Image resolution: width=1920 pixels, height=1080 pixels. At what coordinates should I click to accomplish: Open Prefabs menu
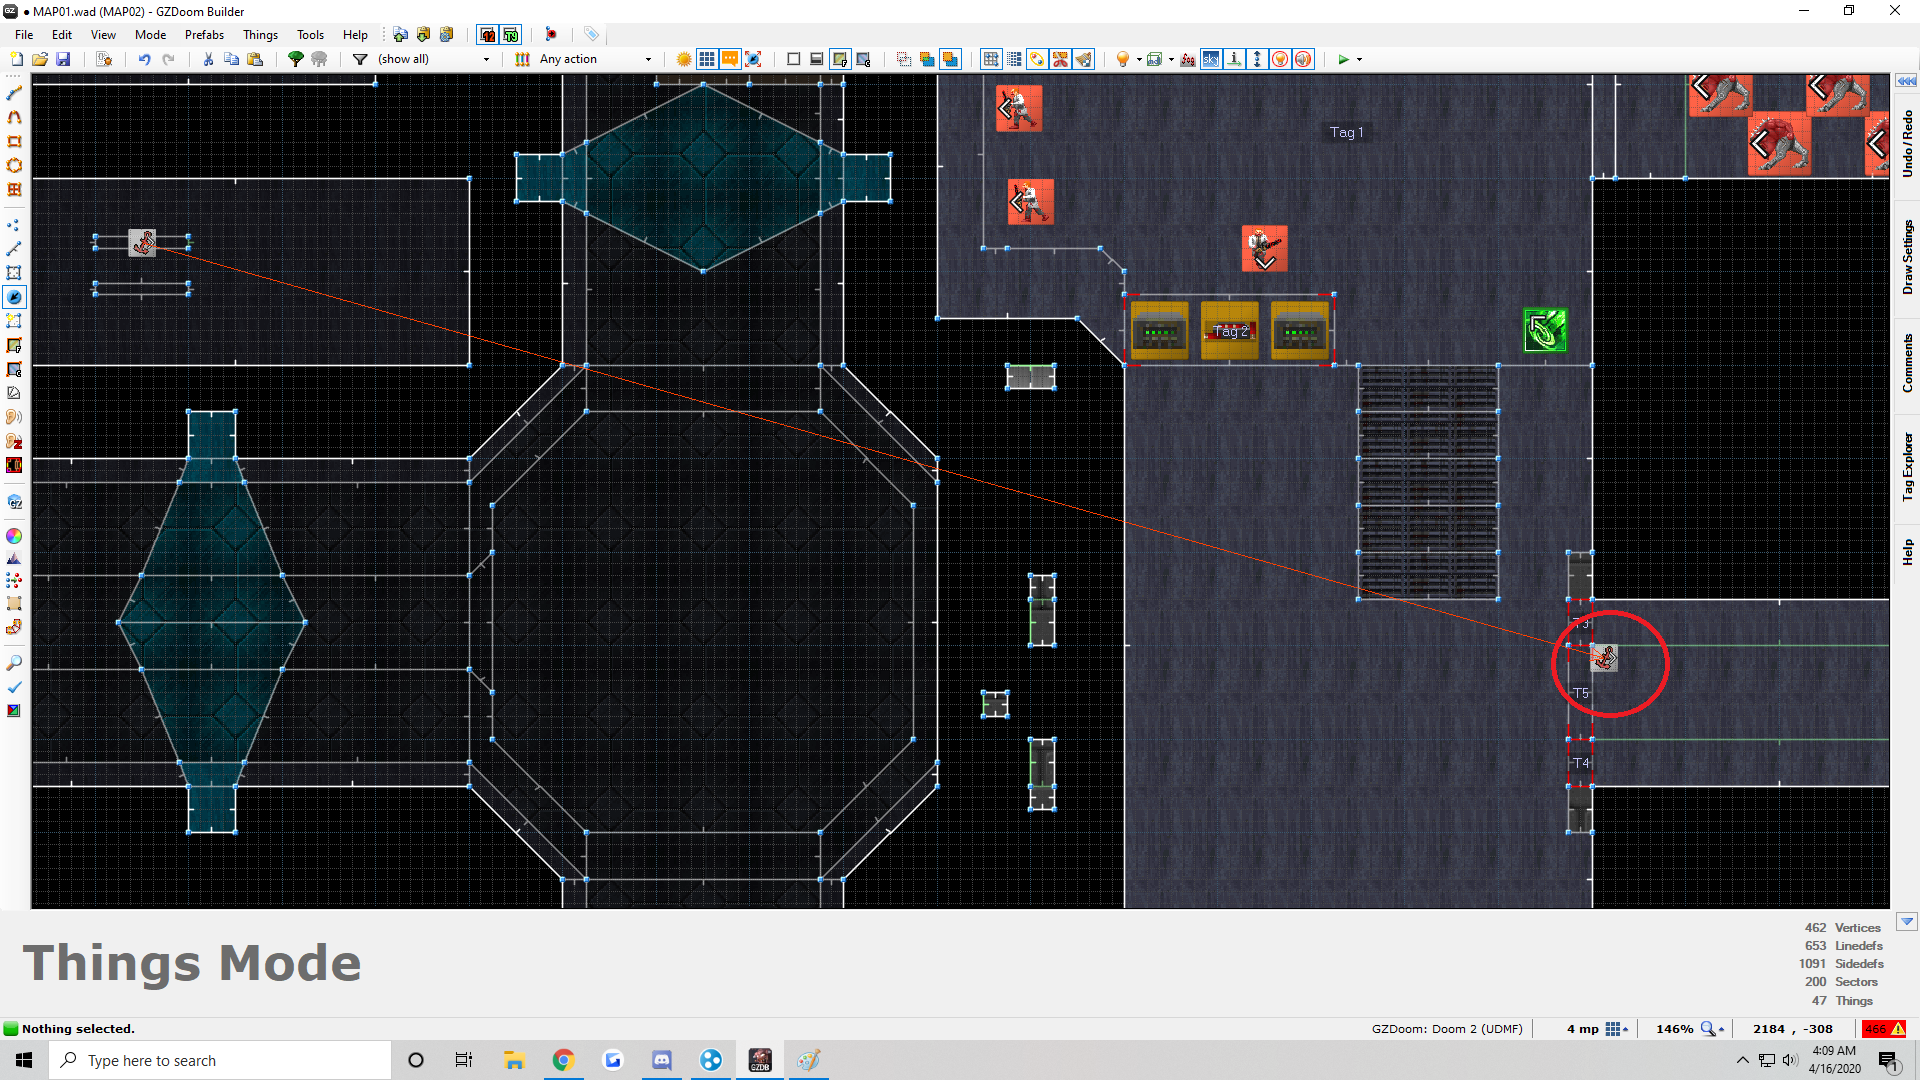204,35
